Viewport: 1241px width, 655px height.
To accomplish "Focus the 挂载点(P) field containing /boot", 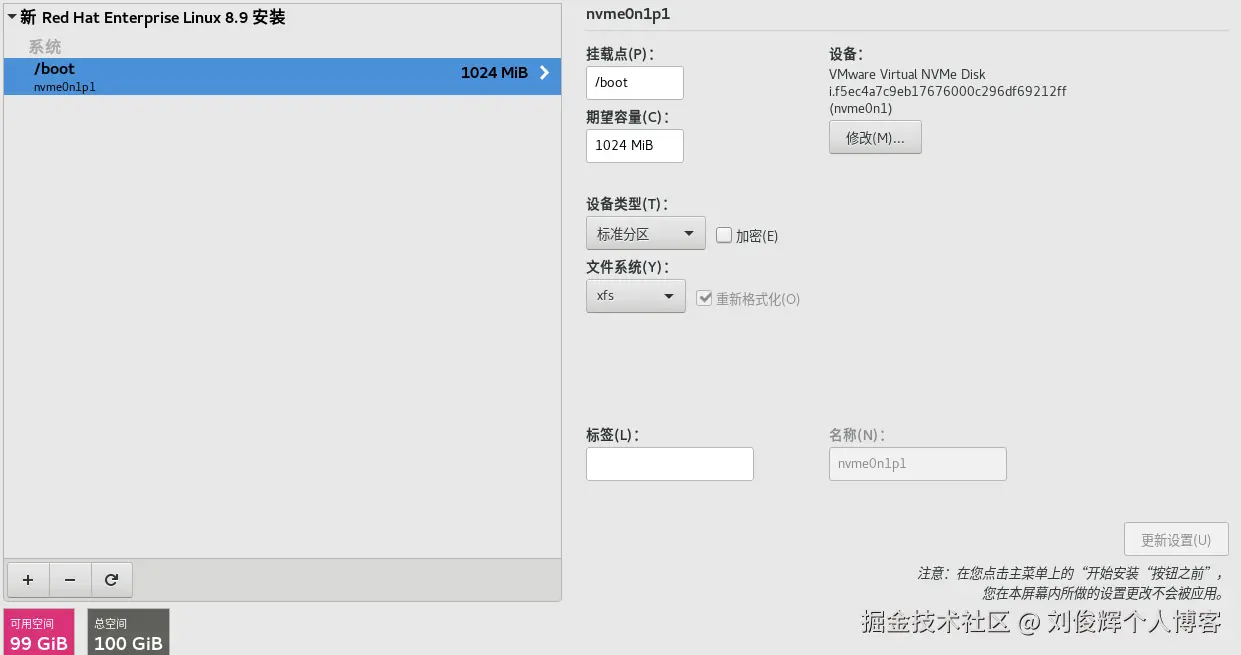I will click(635, 83).
